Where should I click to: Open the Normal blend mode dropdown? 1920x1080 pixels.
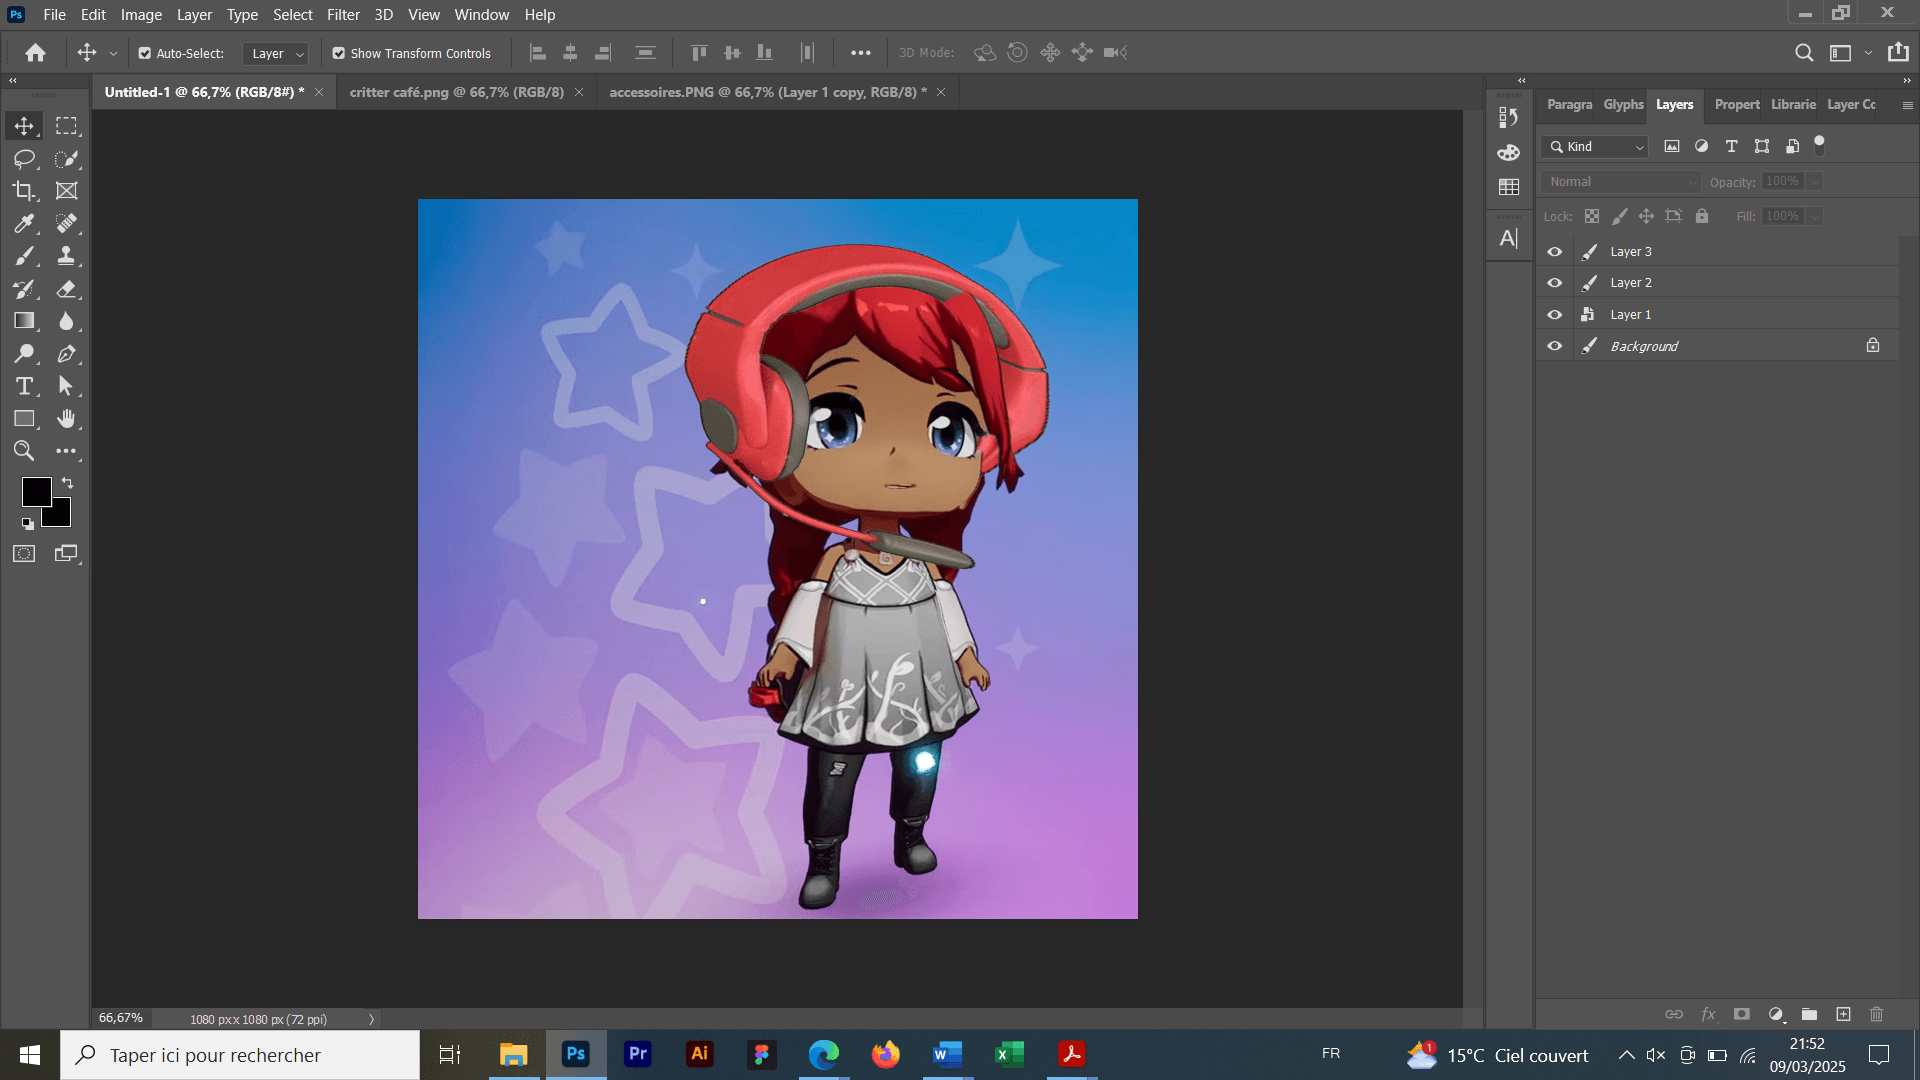coord(1620,182)
